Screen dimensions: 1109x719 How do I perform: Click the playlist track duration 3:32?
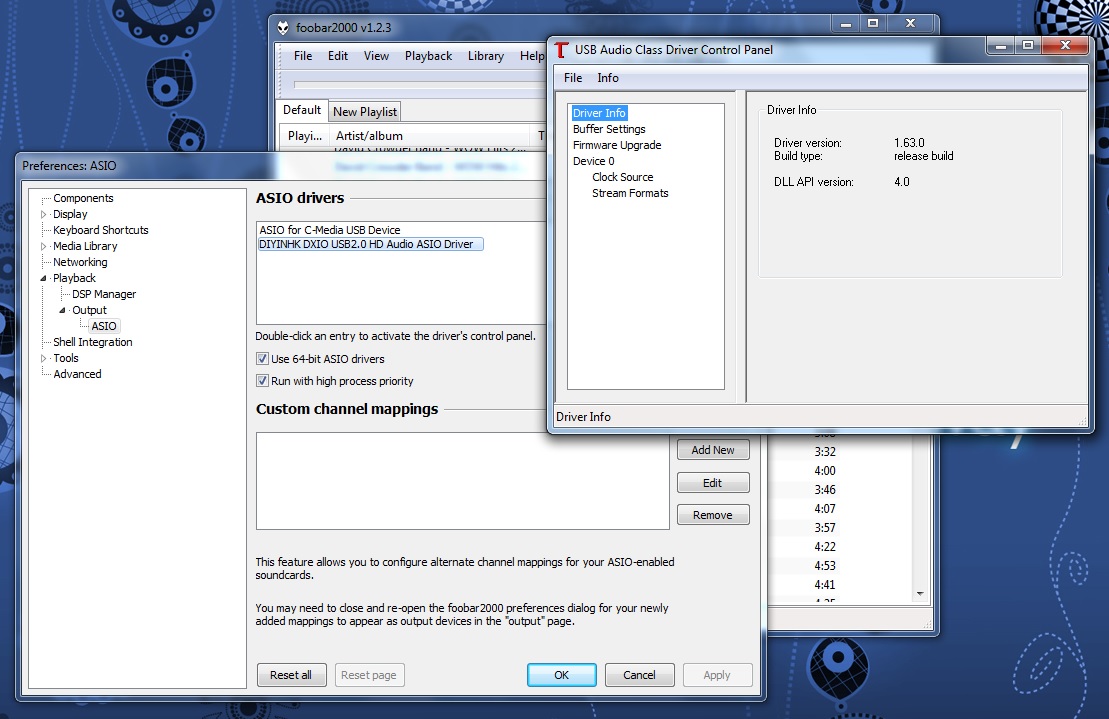pos(825,452)
